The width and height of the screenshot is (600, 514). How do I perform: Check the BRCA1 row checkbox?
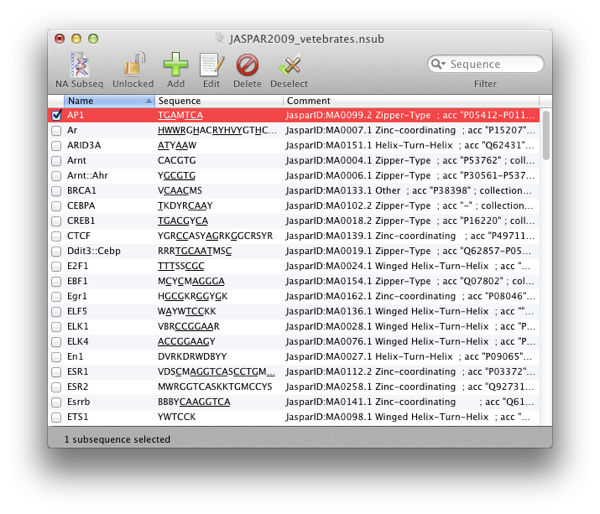(56, 191)
